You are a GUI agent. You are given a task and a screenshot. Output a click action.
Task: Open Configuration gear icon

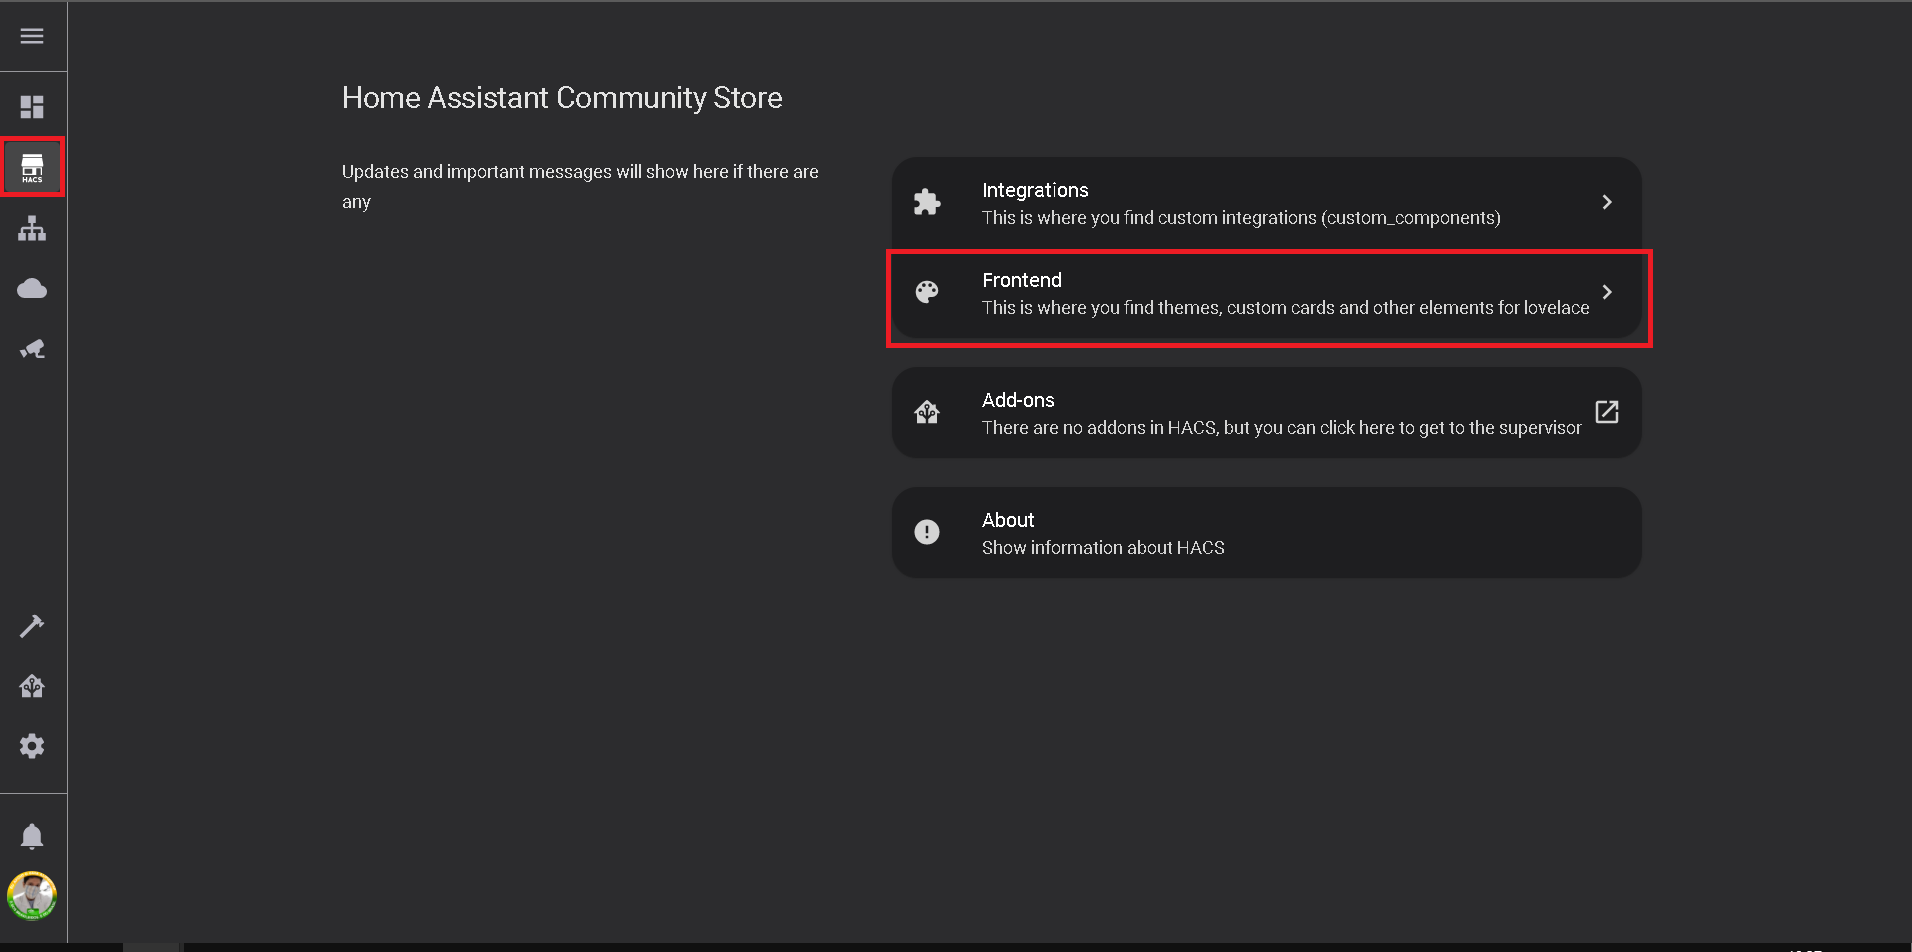click(32, 746)
